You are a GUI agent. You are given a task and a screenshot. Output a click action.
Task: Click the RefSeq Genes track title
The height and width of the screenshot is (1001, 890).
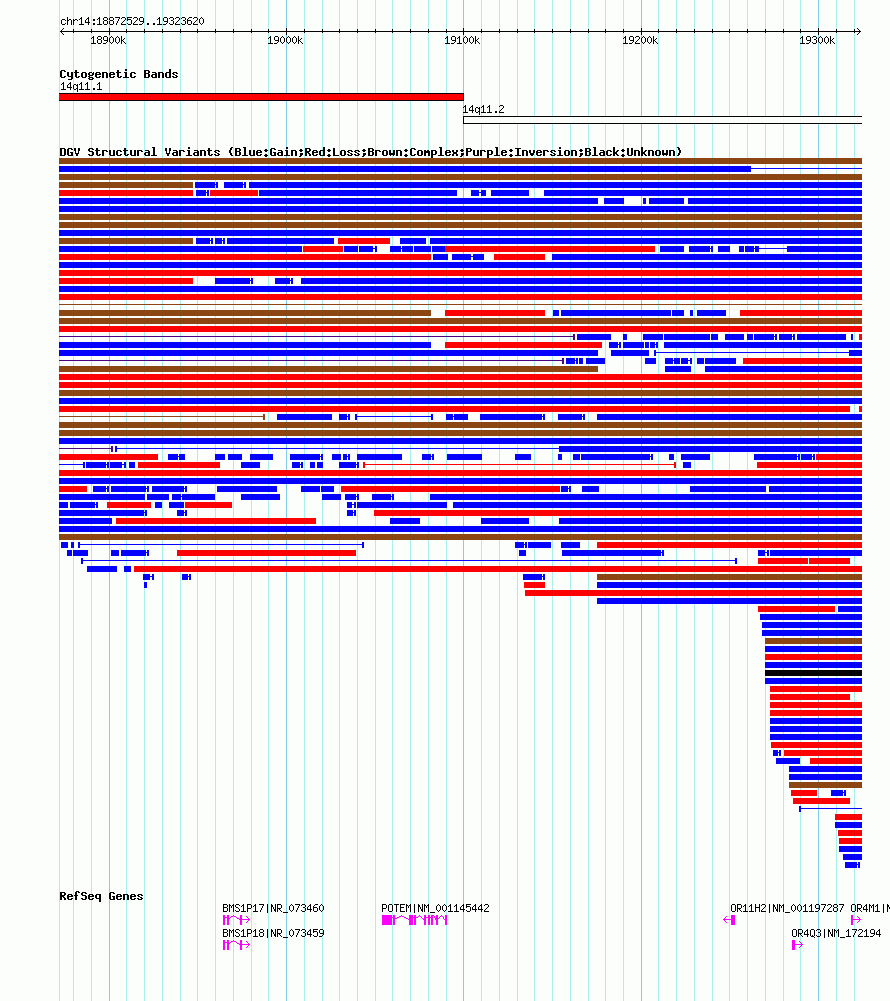point(101,896)
